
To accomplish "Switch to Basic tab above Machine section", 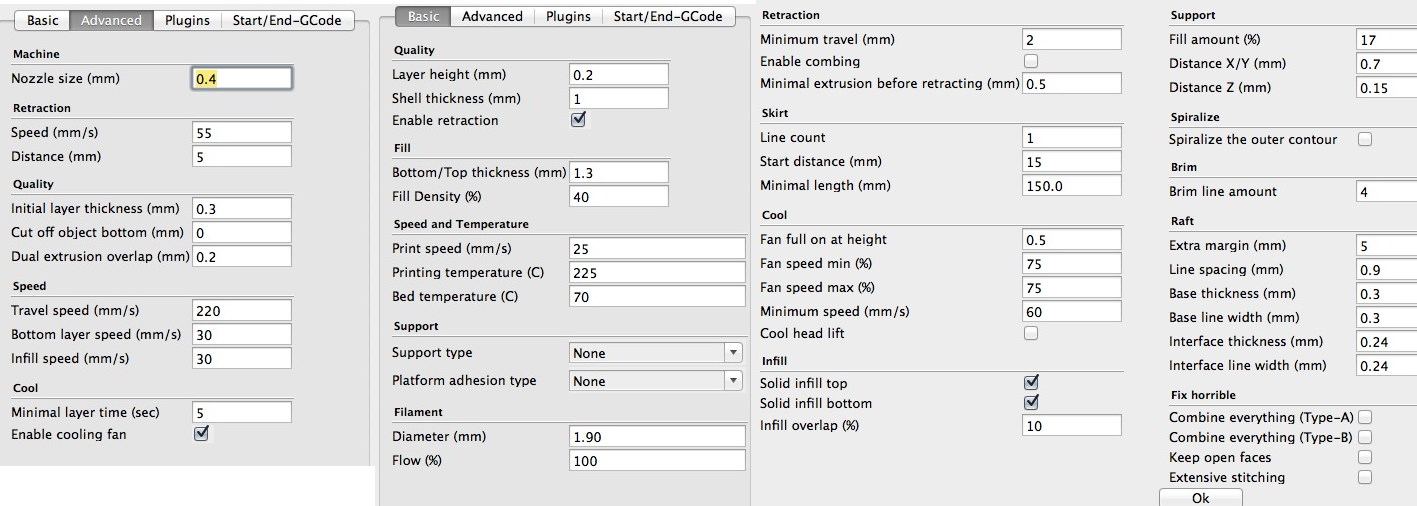I will (x=42, y=20).
